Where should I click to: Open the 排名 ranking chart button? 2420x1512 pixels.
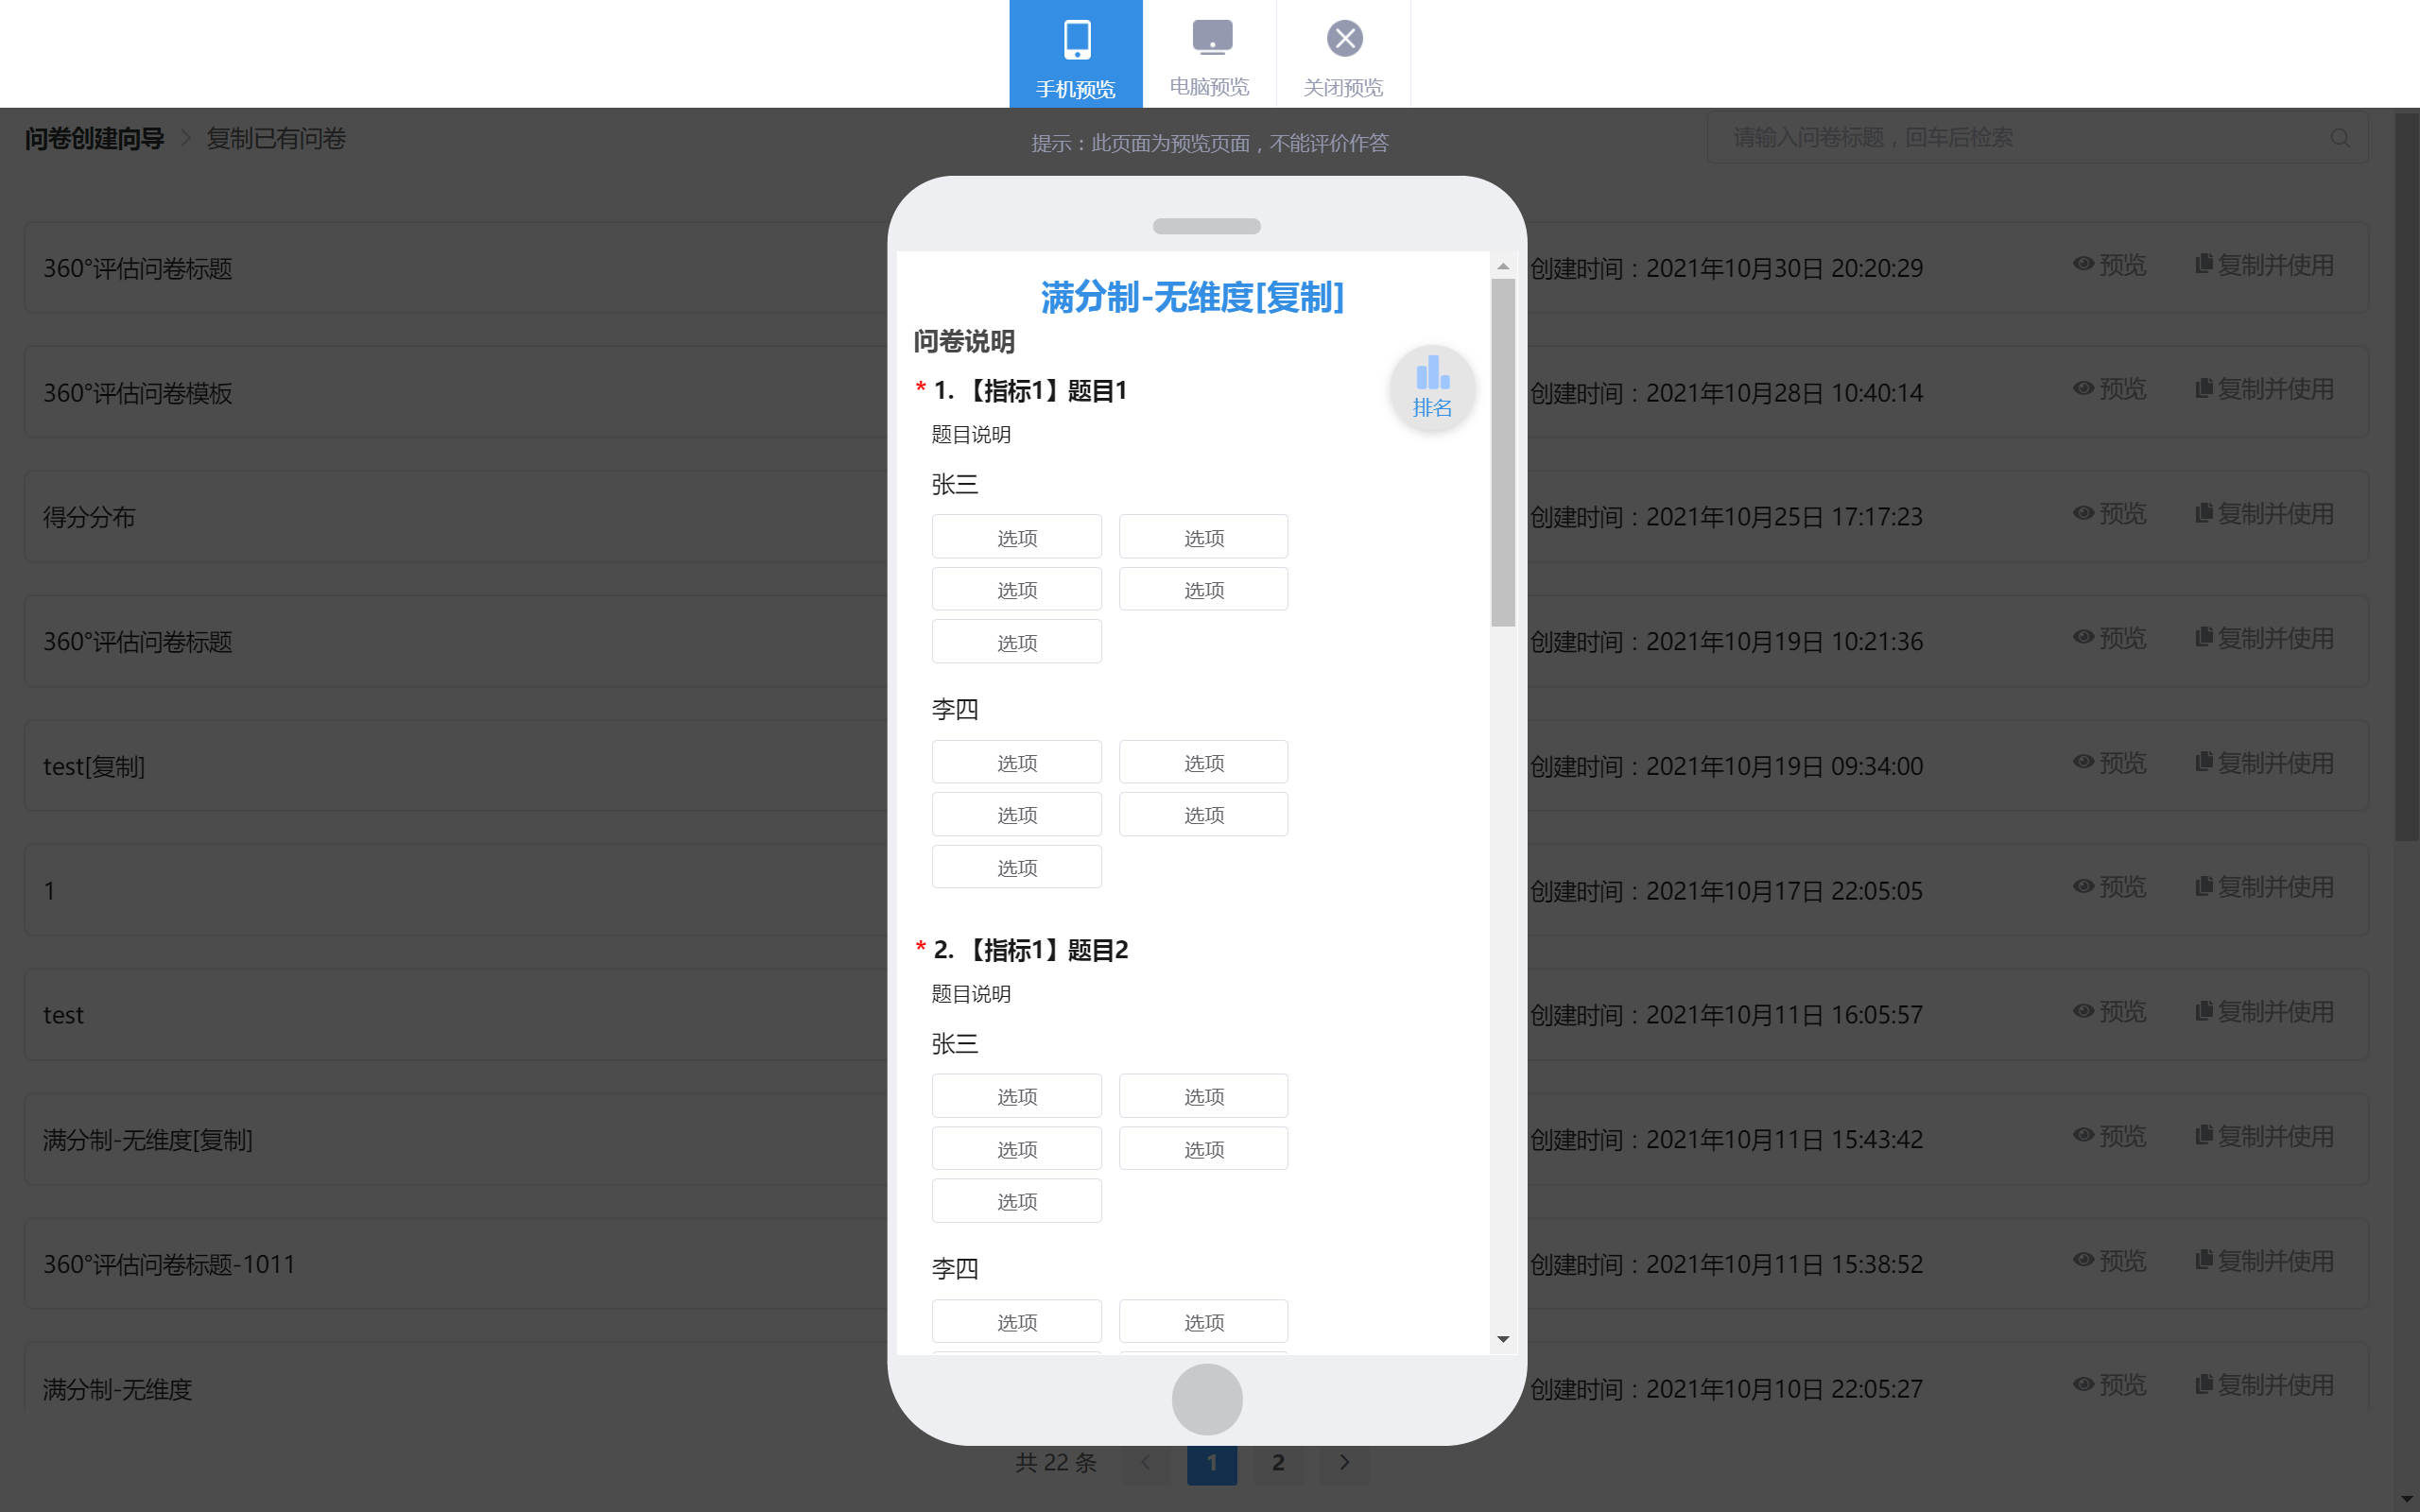tap(1432, 388)
